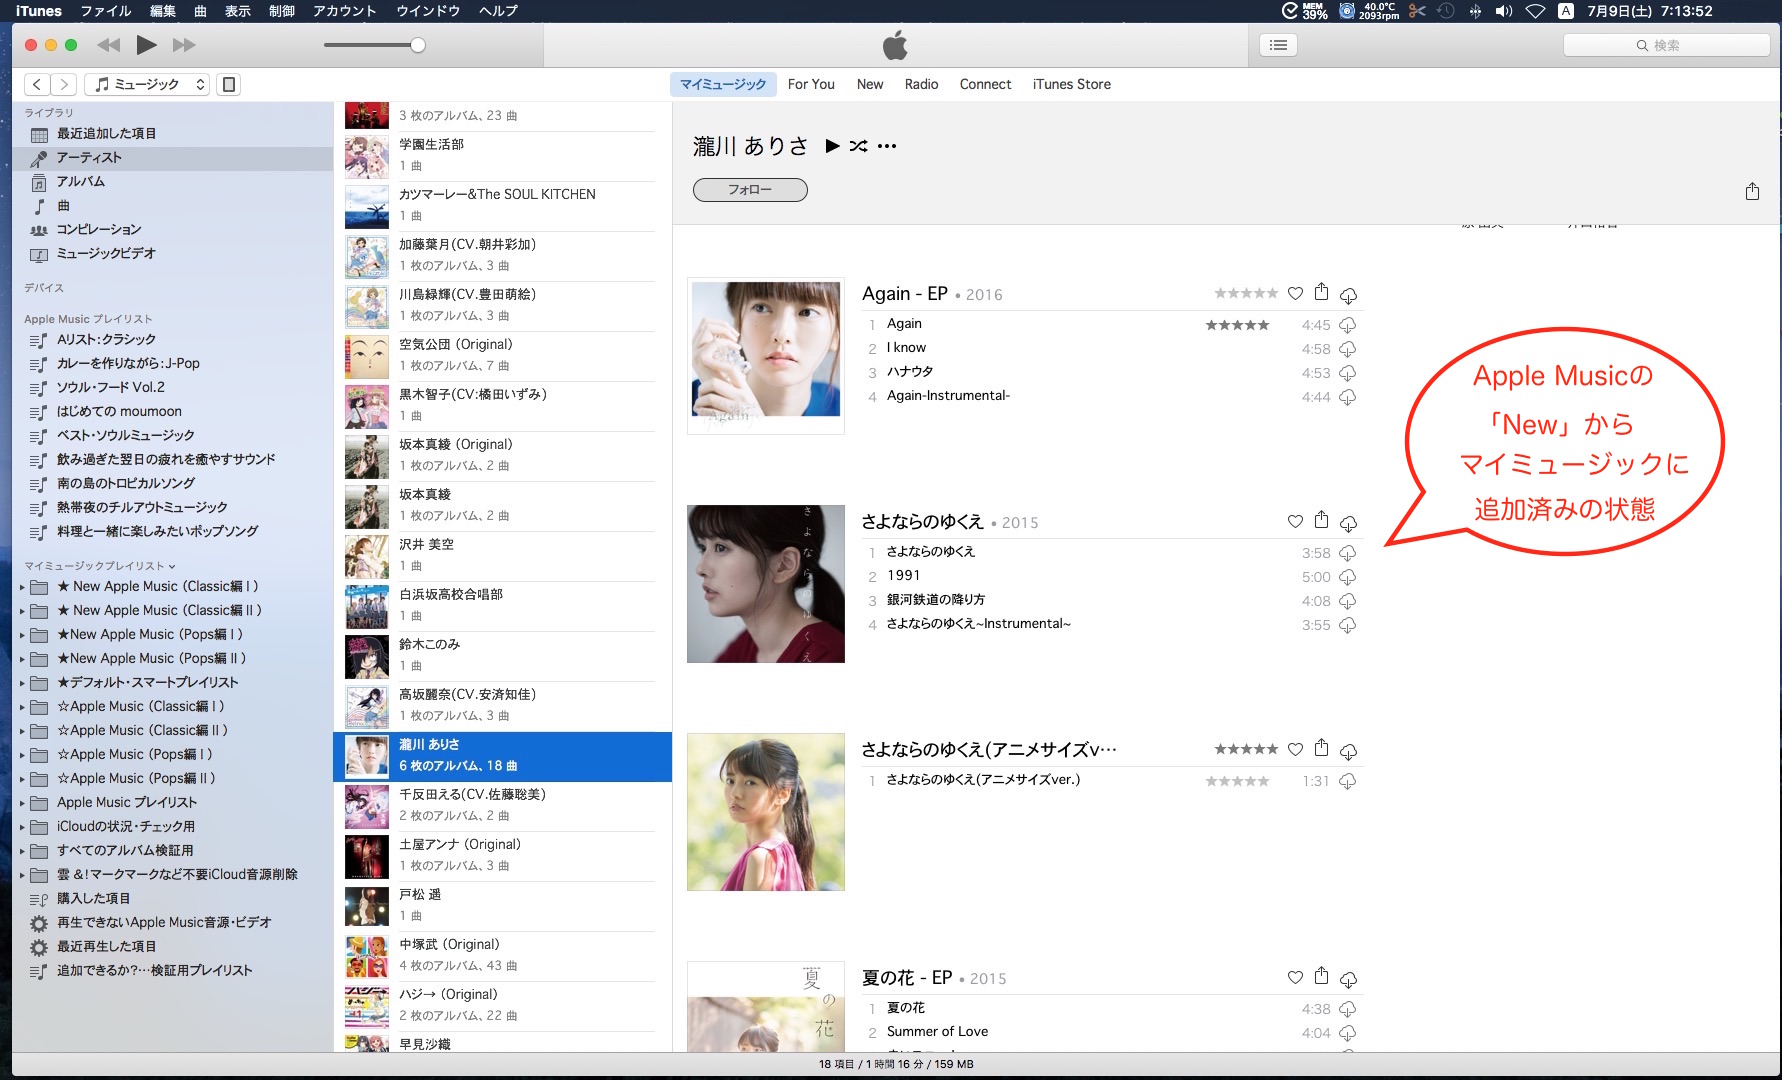Click the search field 検索

(x=1666, y=45)
